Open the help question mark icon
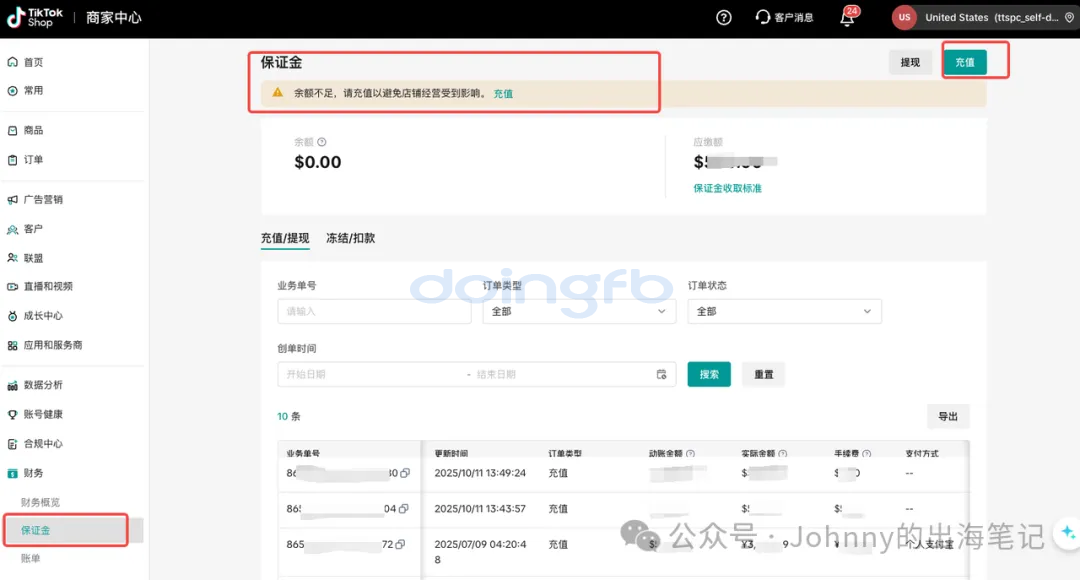Viewport: 1080px width, 580px height. click(x=724, y=17)
